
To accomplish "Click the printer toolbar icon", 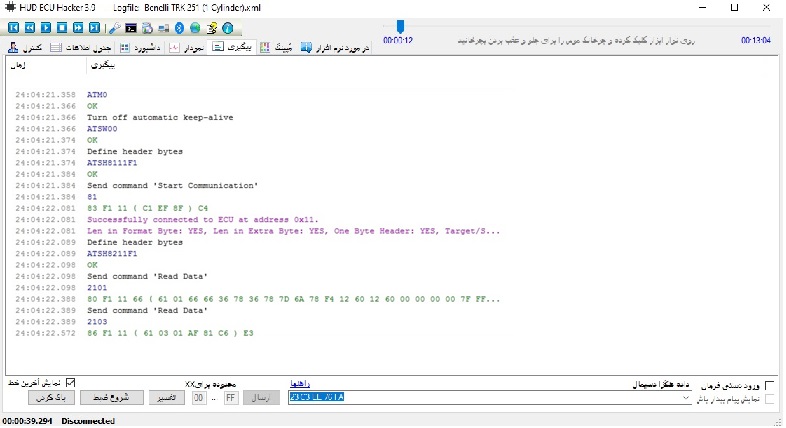I will [x=147, y=28].
